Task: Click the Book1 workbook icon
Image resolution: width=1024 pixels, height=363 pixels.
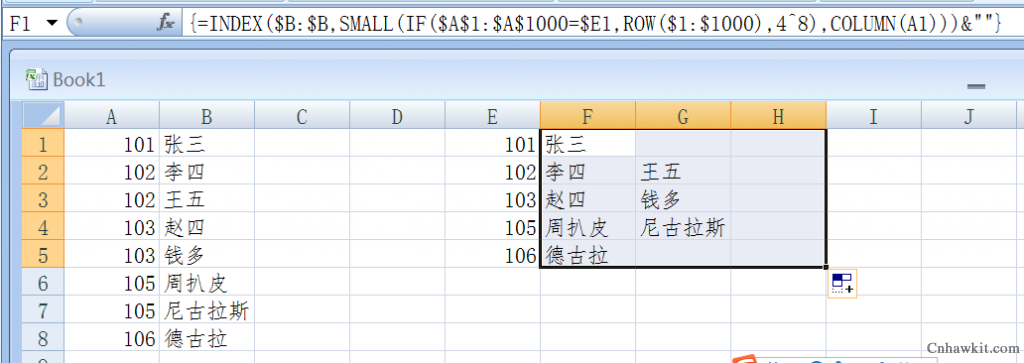Action: (x=36, y=79)
